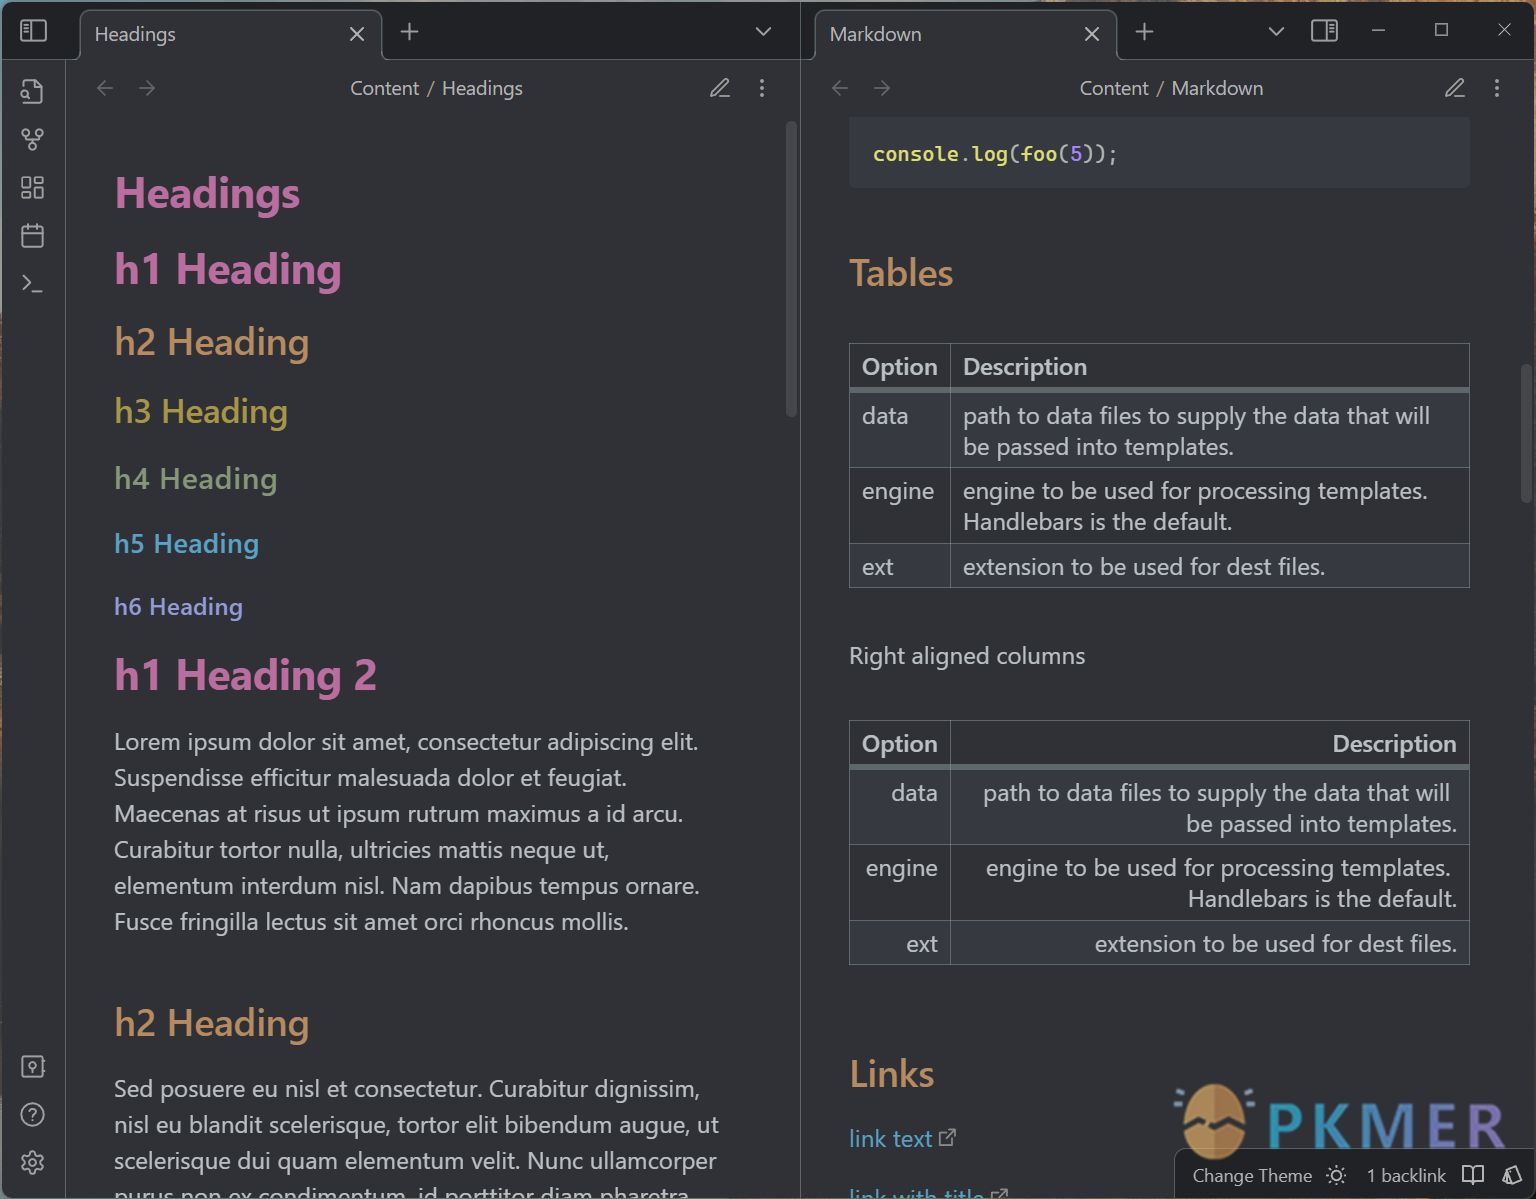This screenshot has width=1536, height=1199.
Task: Expand the tab list dropdown in left pane
Action: tap(763, 32)
